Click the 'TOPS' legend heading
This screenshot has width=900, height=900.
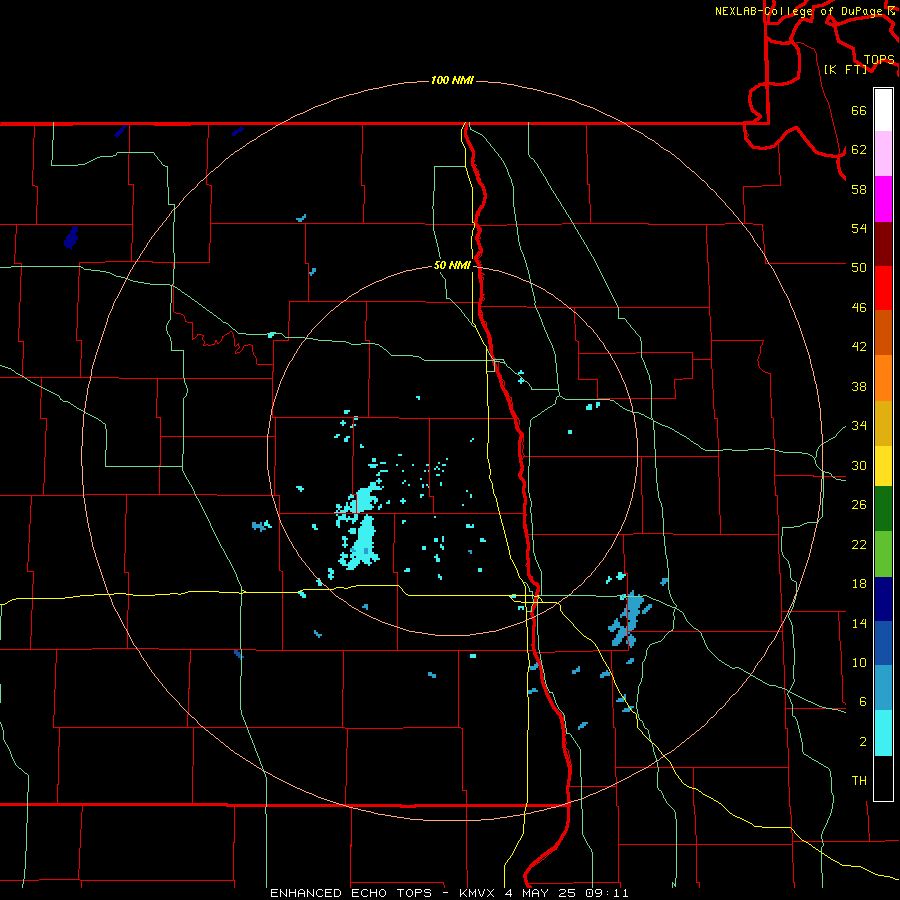point(879,59)
